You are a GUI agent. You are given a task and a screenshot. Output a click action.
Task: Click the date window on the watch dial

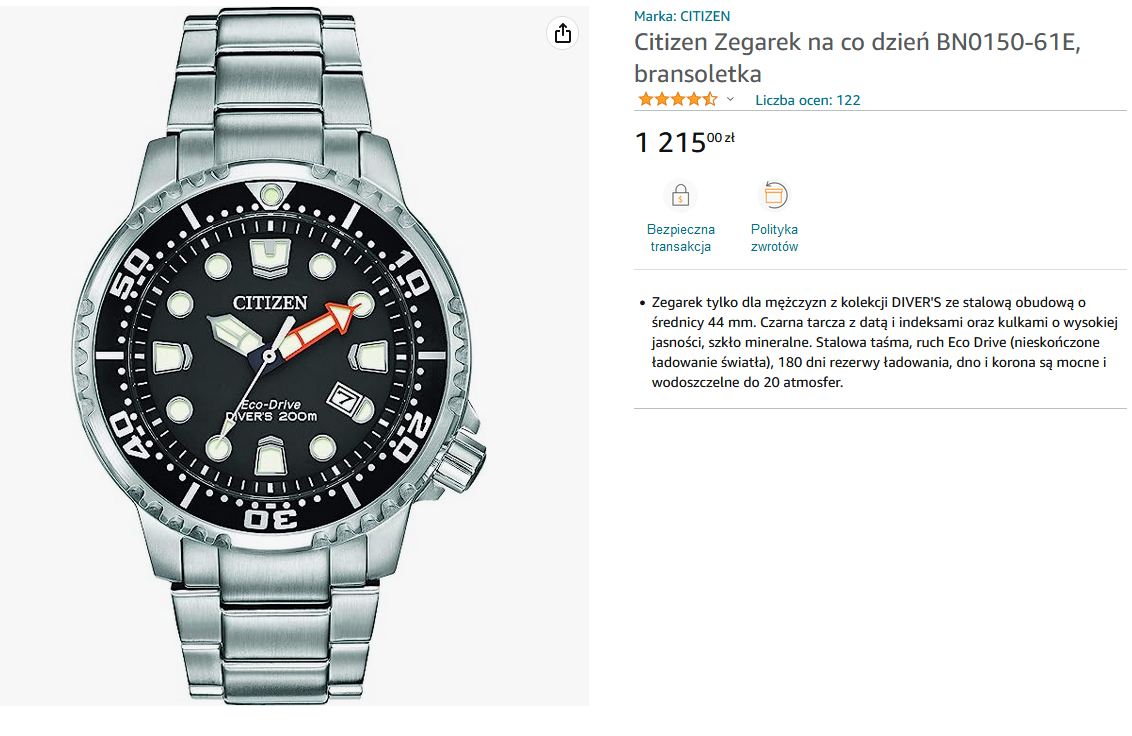pyautogui.click(x=343, y=396)
